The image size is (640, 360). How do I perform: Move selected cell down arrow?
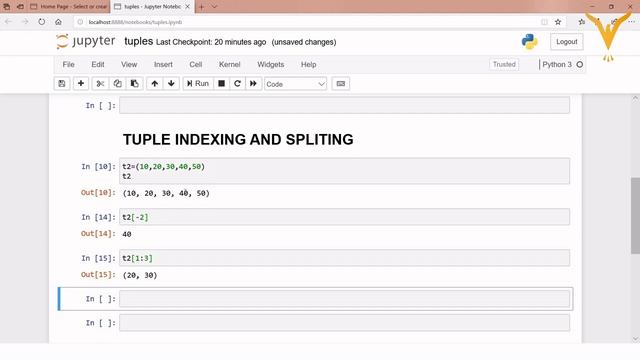[171, 84]
